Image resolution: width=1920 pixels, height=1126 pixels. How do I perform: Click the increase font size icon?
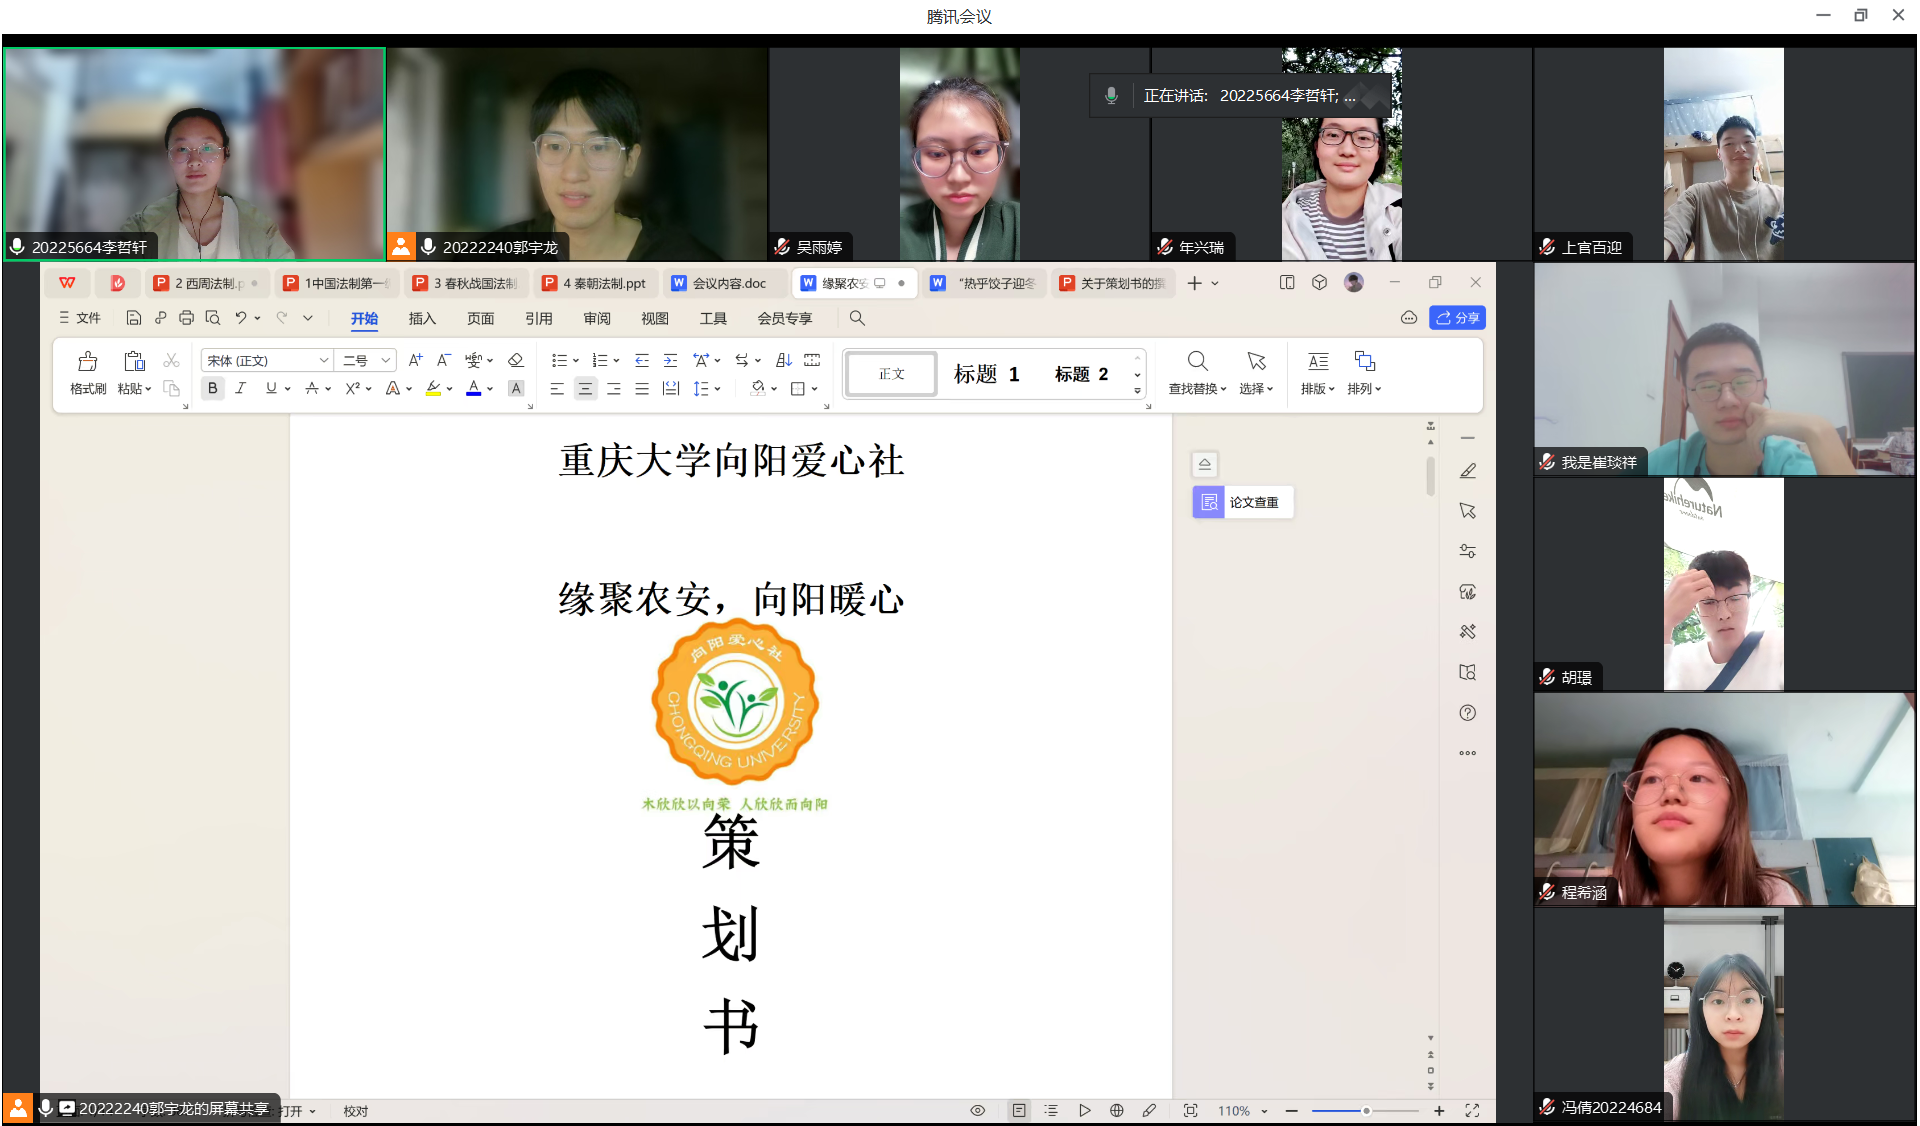point(415,360)
